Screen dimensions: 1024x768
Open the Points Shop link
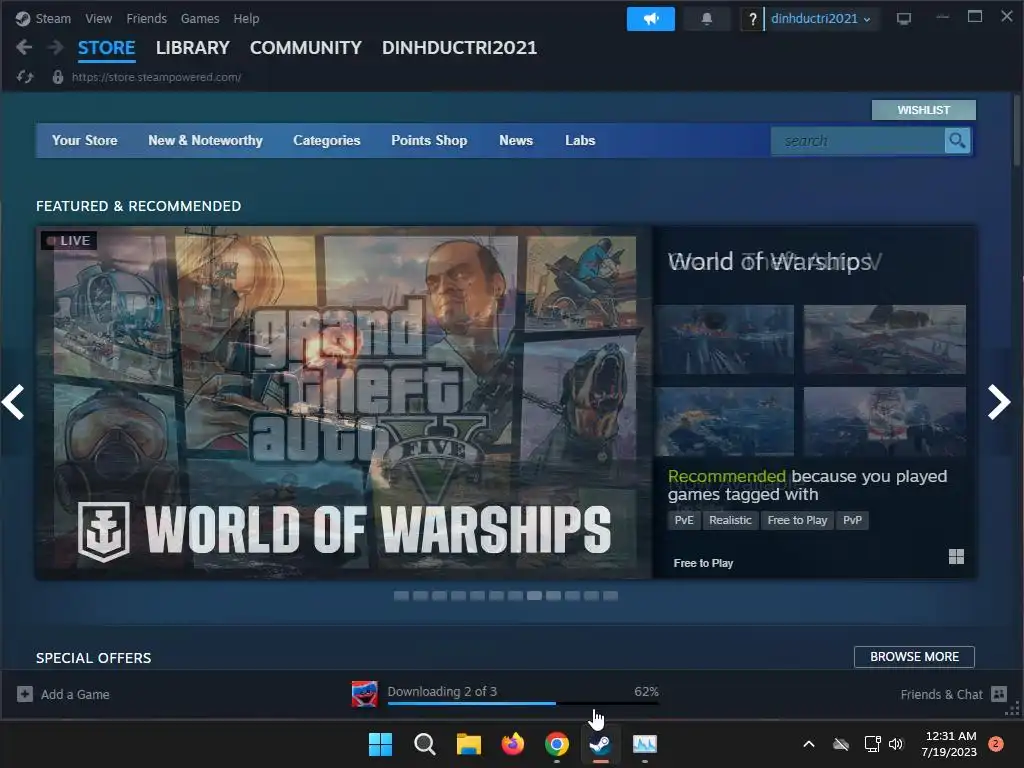tap(429, 140)
